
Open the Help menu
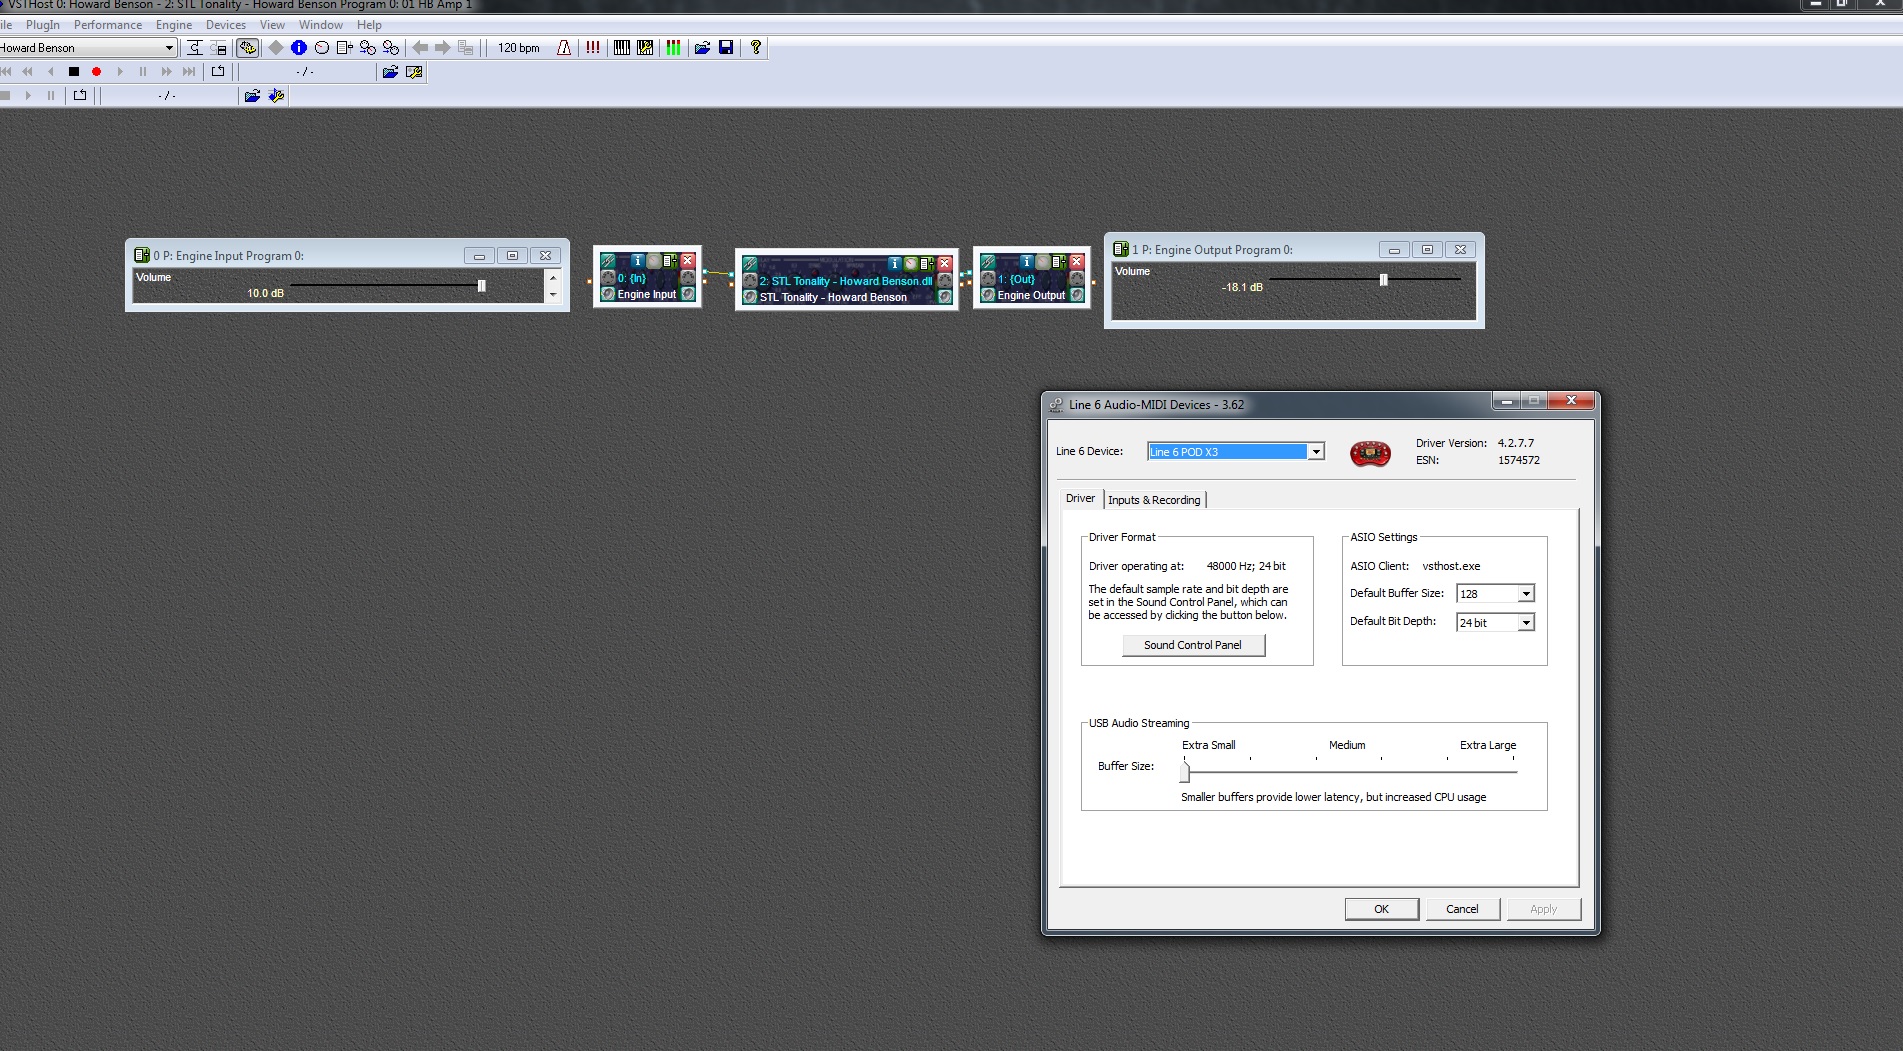point(369,25)
